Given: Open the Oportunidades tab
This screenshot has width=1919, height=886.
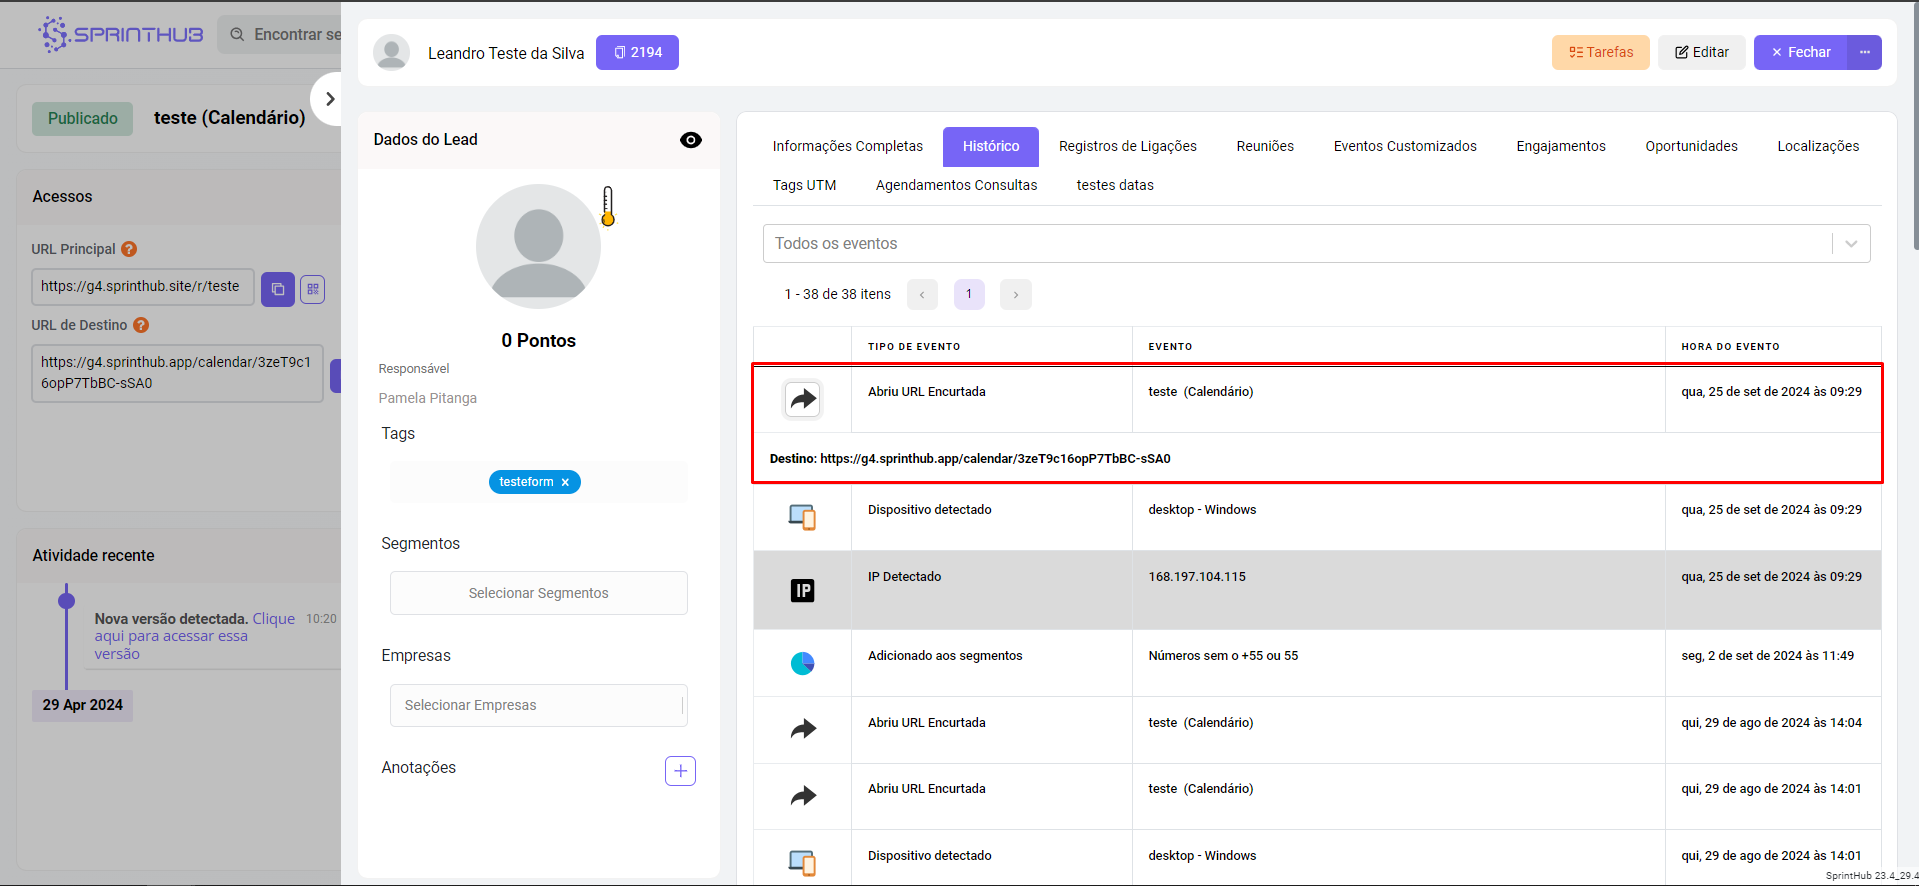Looking at the screenshot, I should click(1690, 146).
